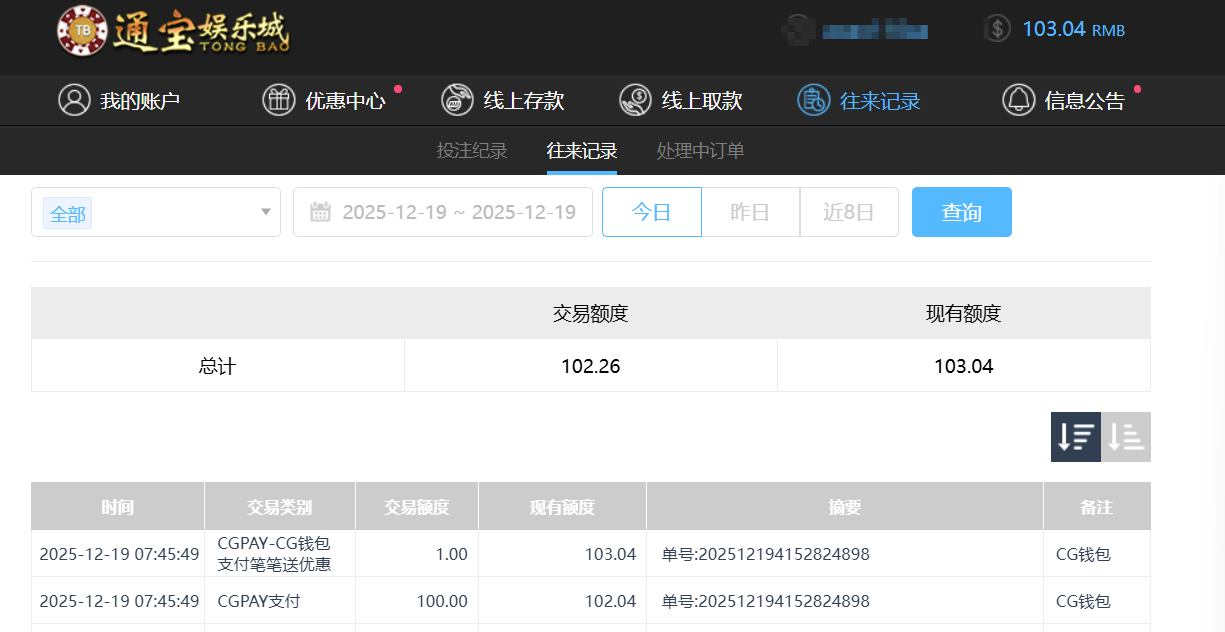The image size is (1225, 632).
Task: Click the 时间 column header
Action: [117, 507]
